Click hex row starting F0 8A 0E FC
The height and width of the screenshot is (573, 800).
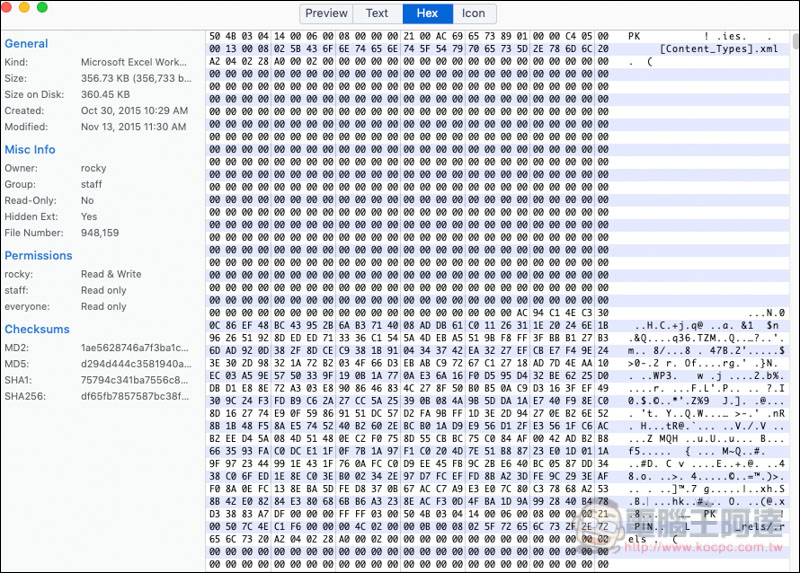409,489
